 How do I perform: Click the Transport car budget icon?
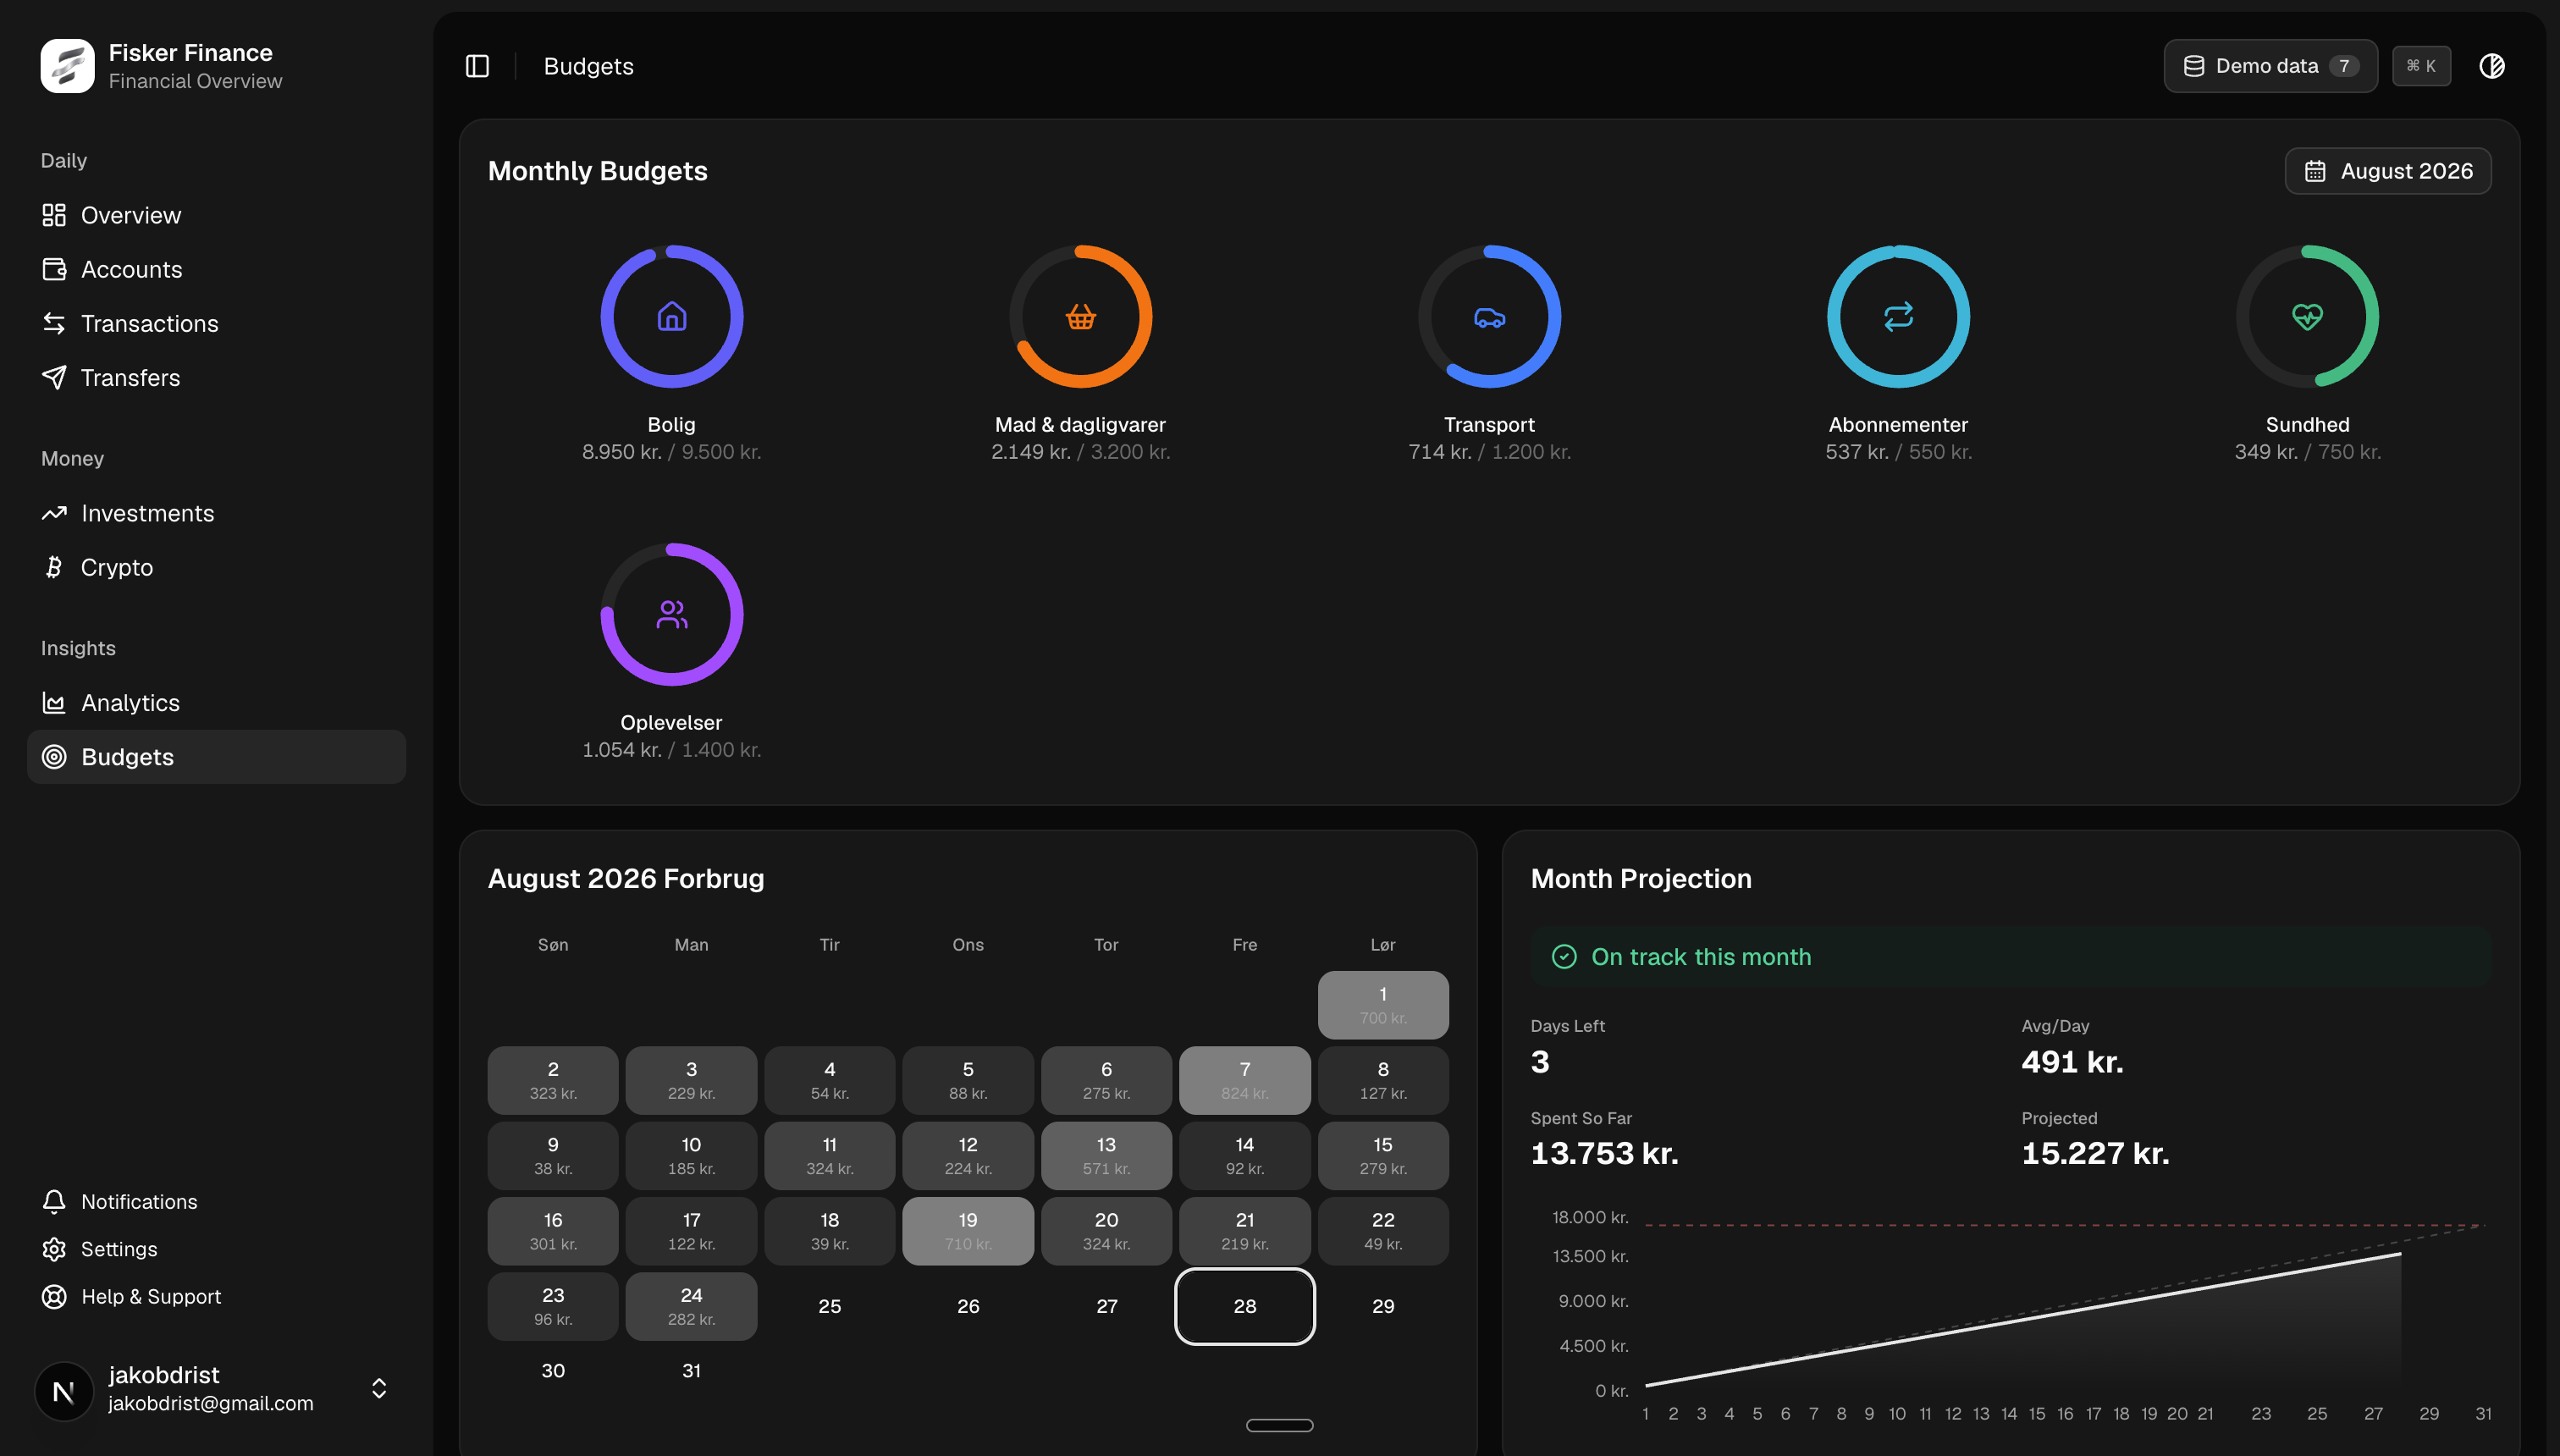1489,317
